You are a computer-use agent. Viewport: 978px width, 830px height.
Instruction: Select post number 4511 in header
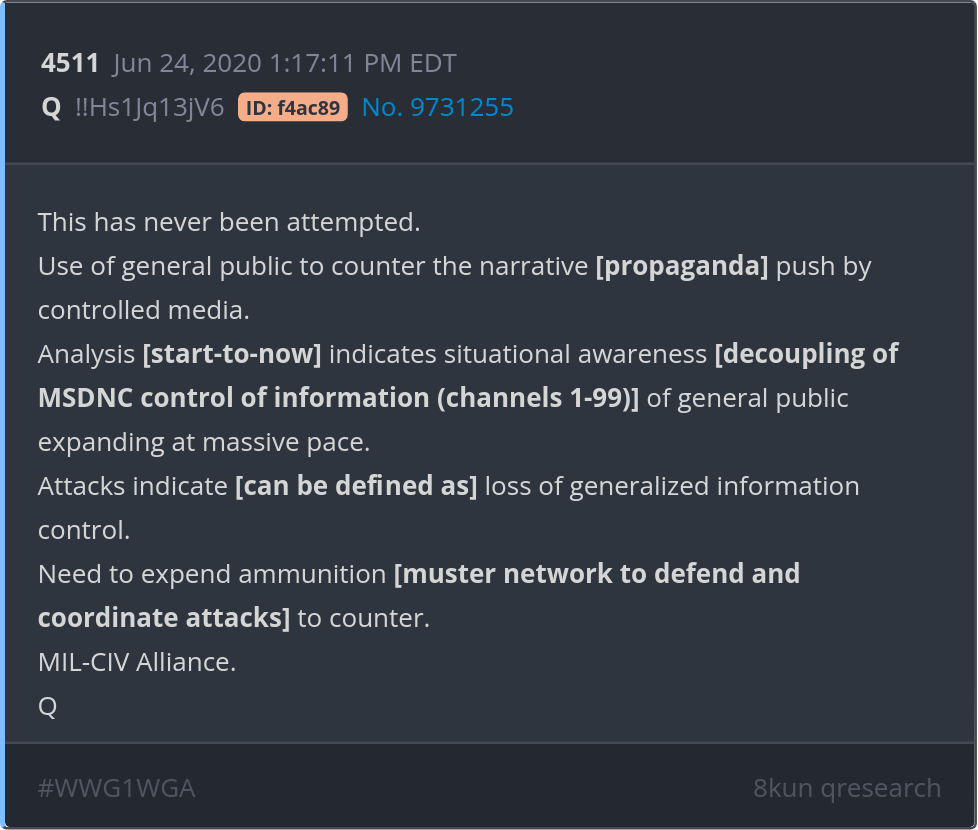tap(70, 63)
